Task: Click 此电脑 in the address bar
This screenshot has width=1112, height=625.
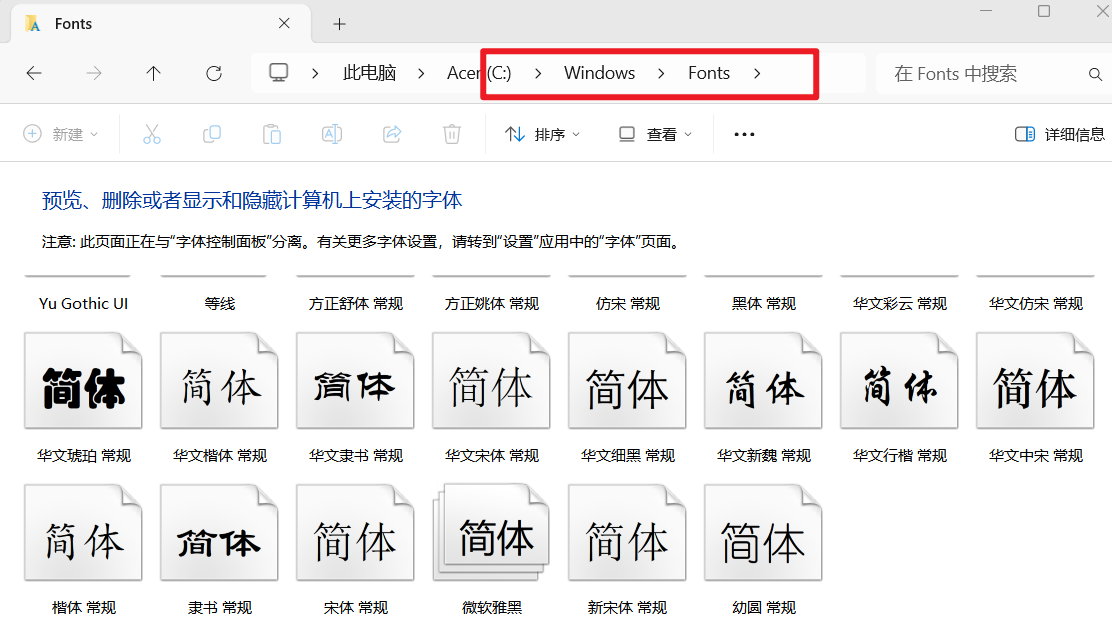Action: [x=369, y=73]
